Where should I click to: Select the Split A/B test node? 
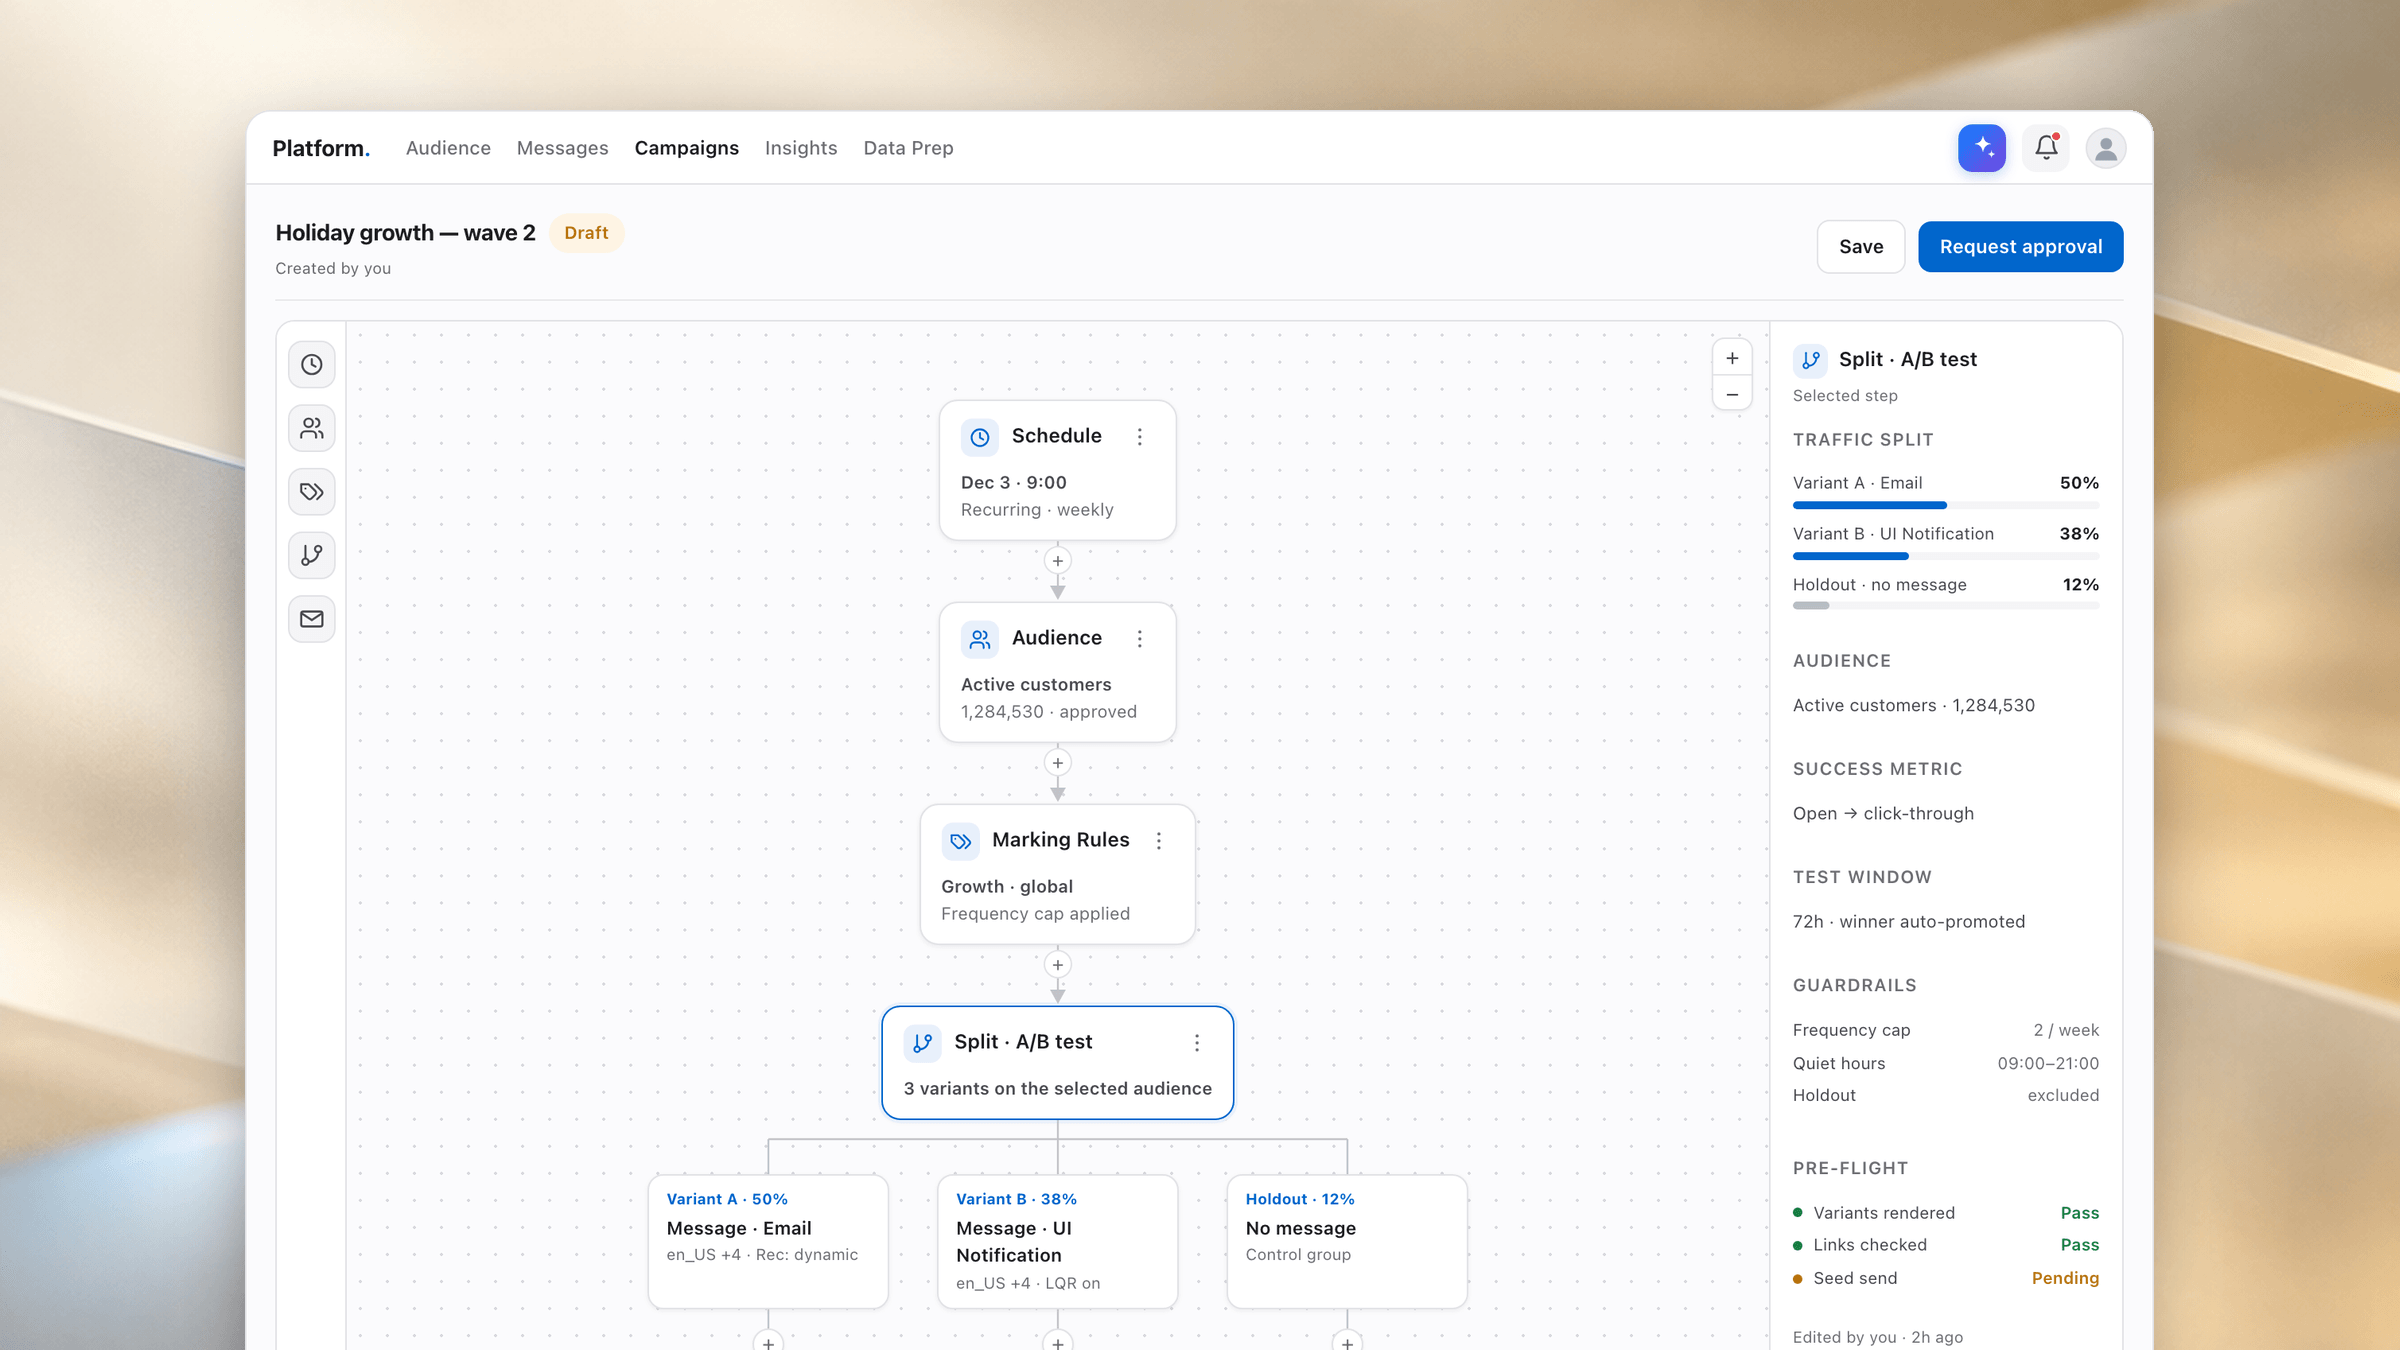click(x=1058, y=1063)
